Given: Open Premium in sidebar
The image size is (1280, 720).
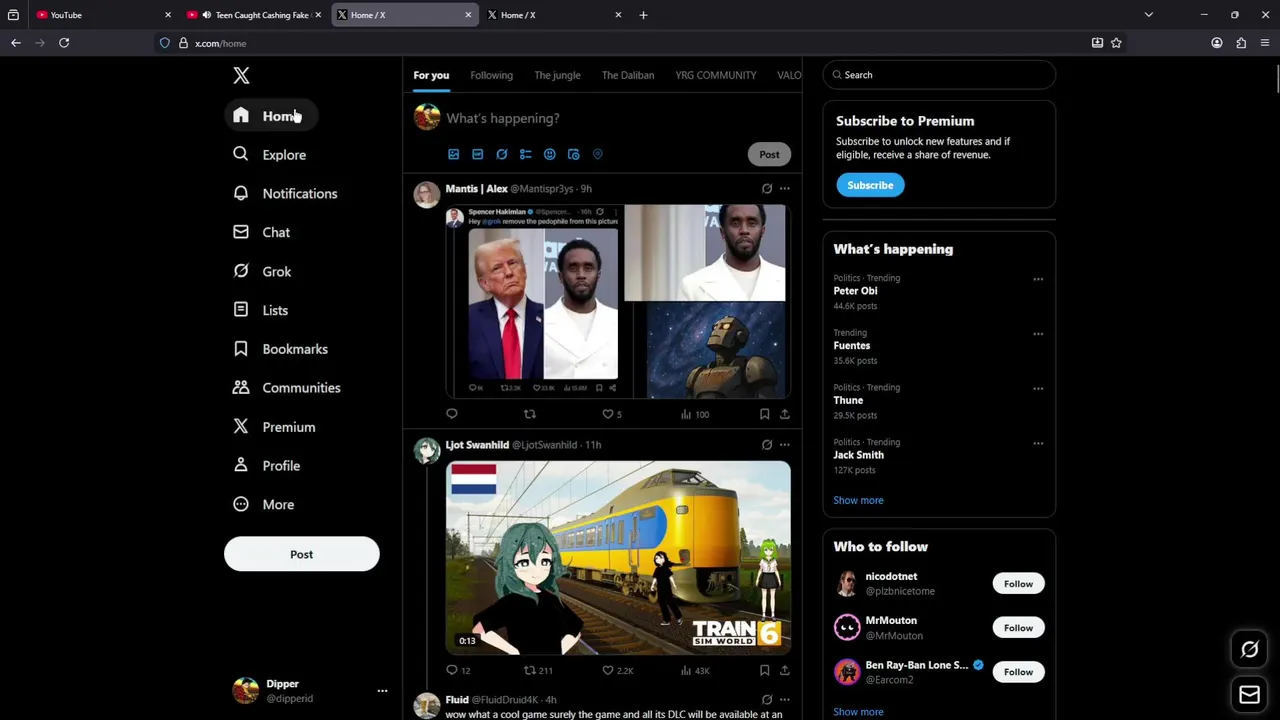Looking at the screenshot, I should point(274,427).
